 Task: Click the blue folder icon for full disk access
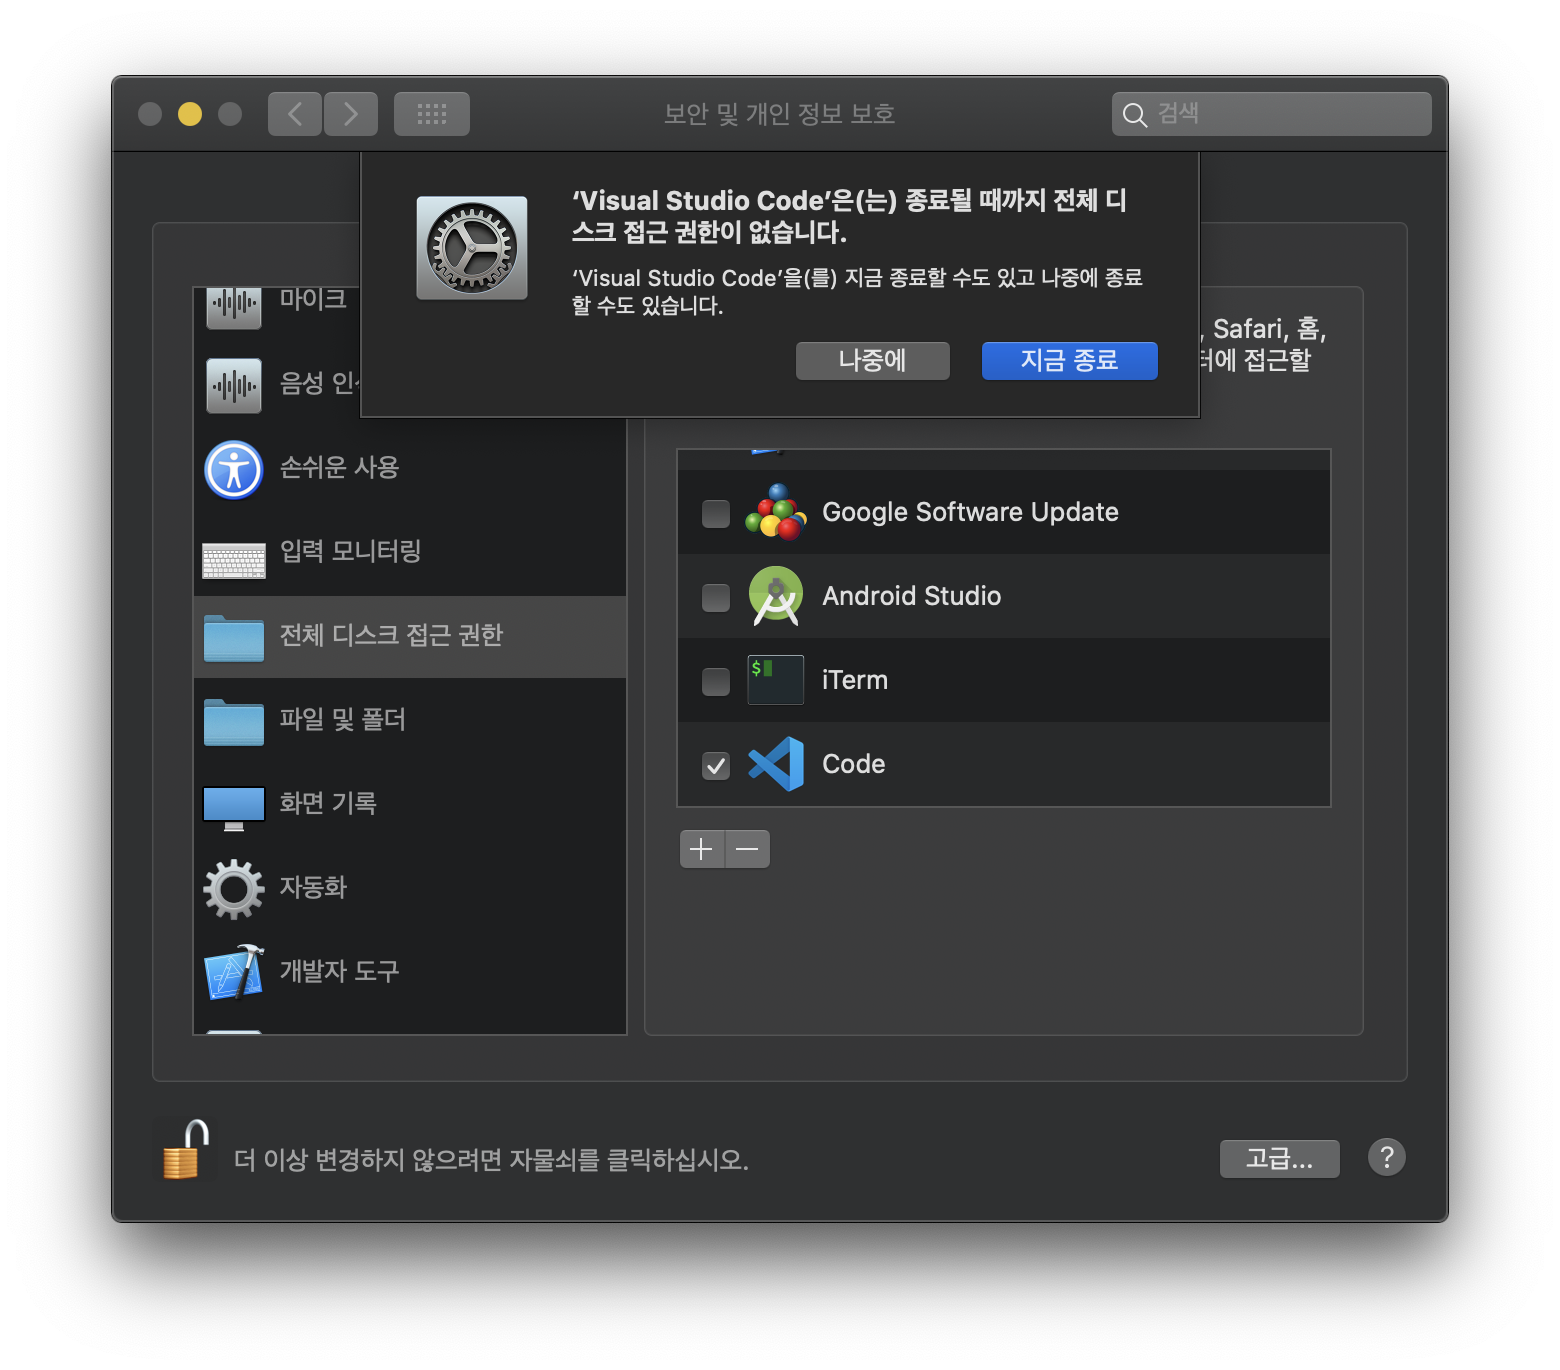[234, 638]
